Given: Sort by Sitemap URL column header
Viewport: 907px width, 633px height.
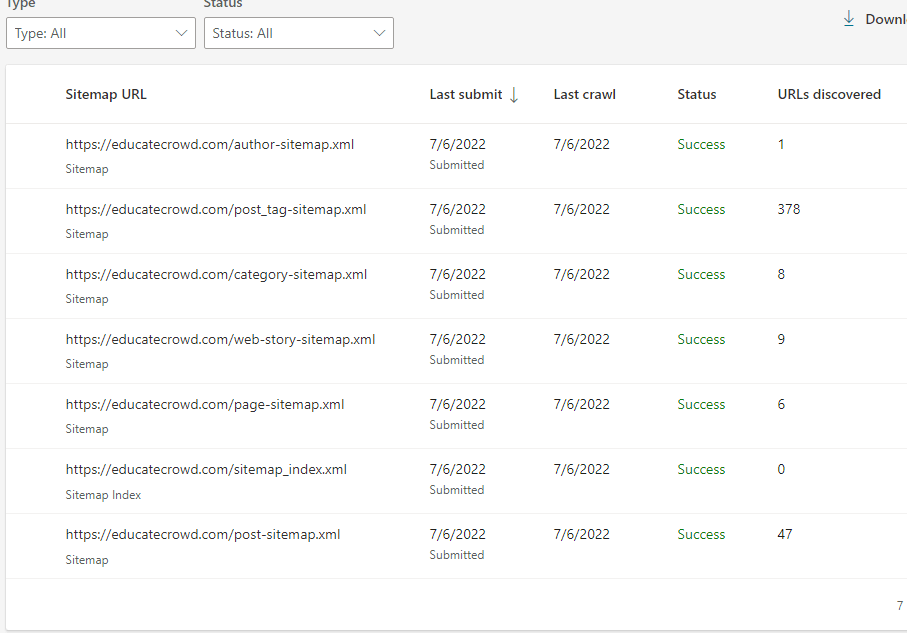Looking at the screenshot, I should (106, 94).
